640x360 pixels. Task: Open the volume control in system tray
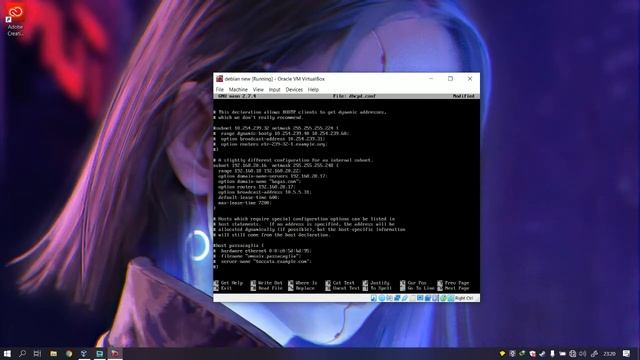[x=582, y=353]
